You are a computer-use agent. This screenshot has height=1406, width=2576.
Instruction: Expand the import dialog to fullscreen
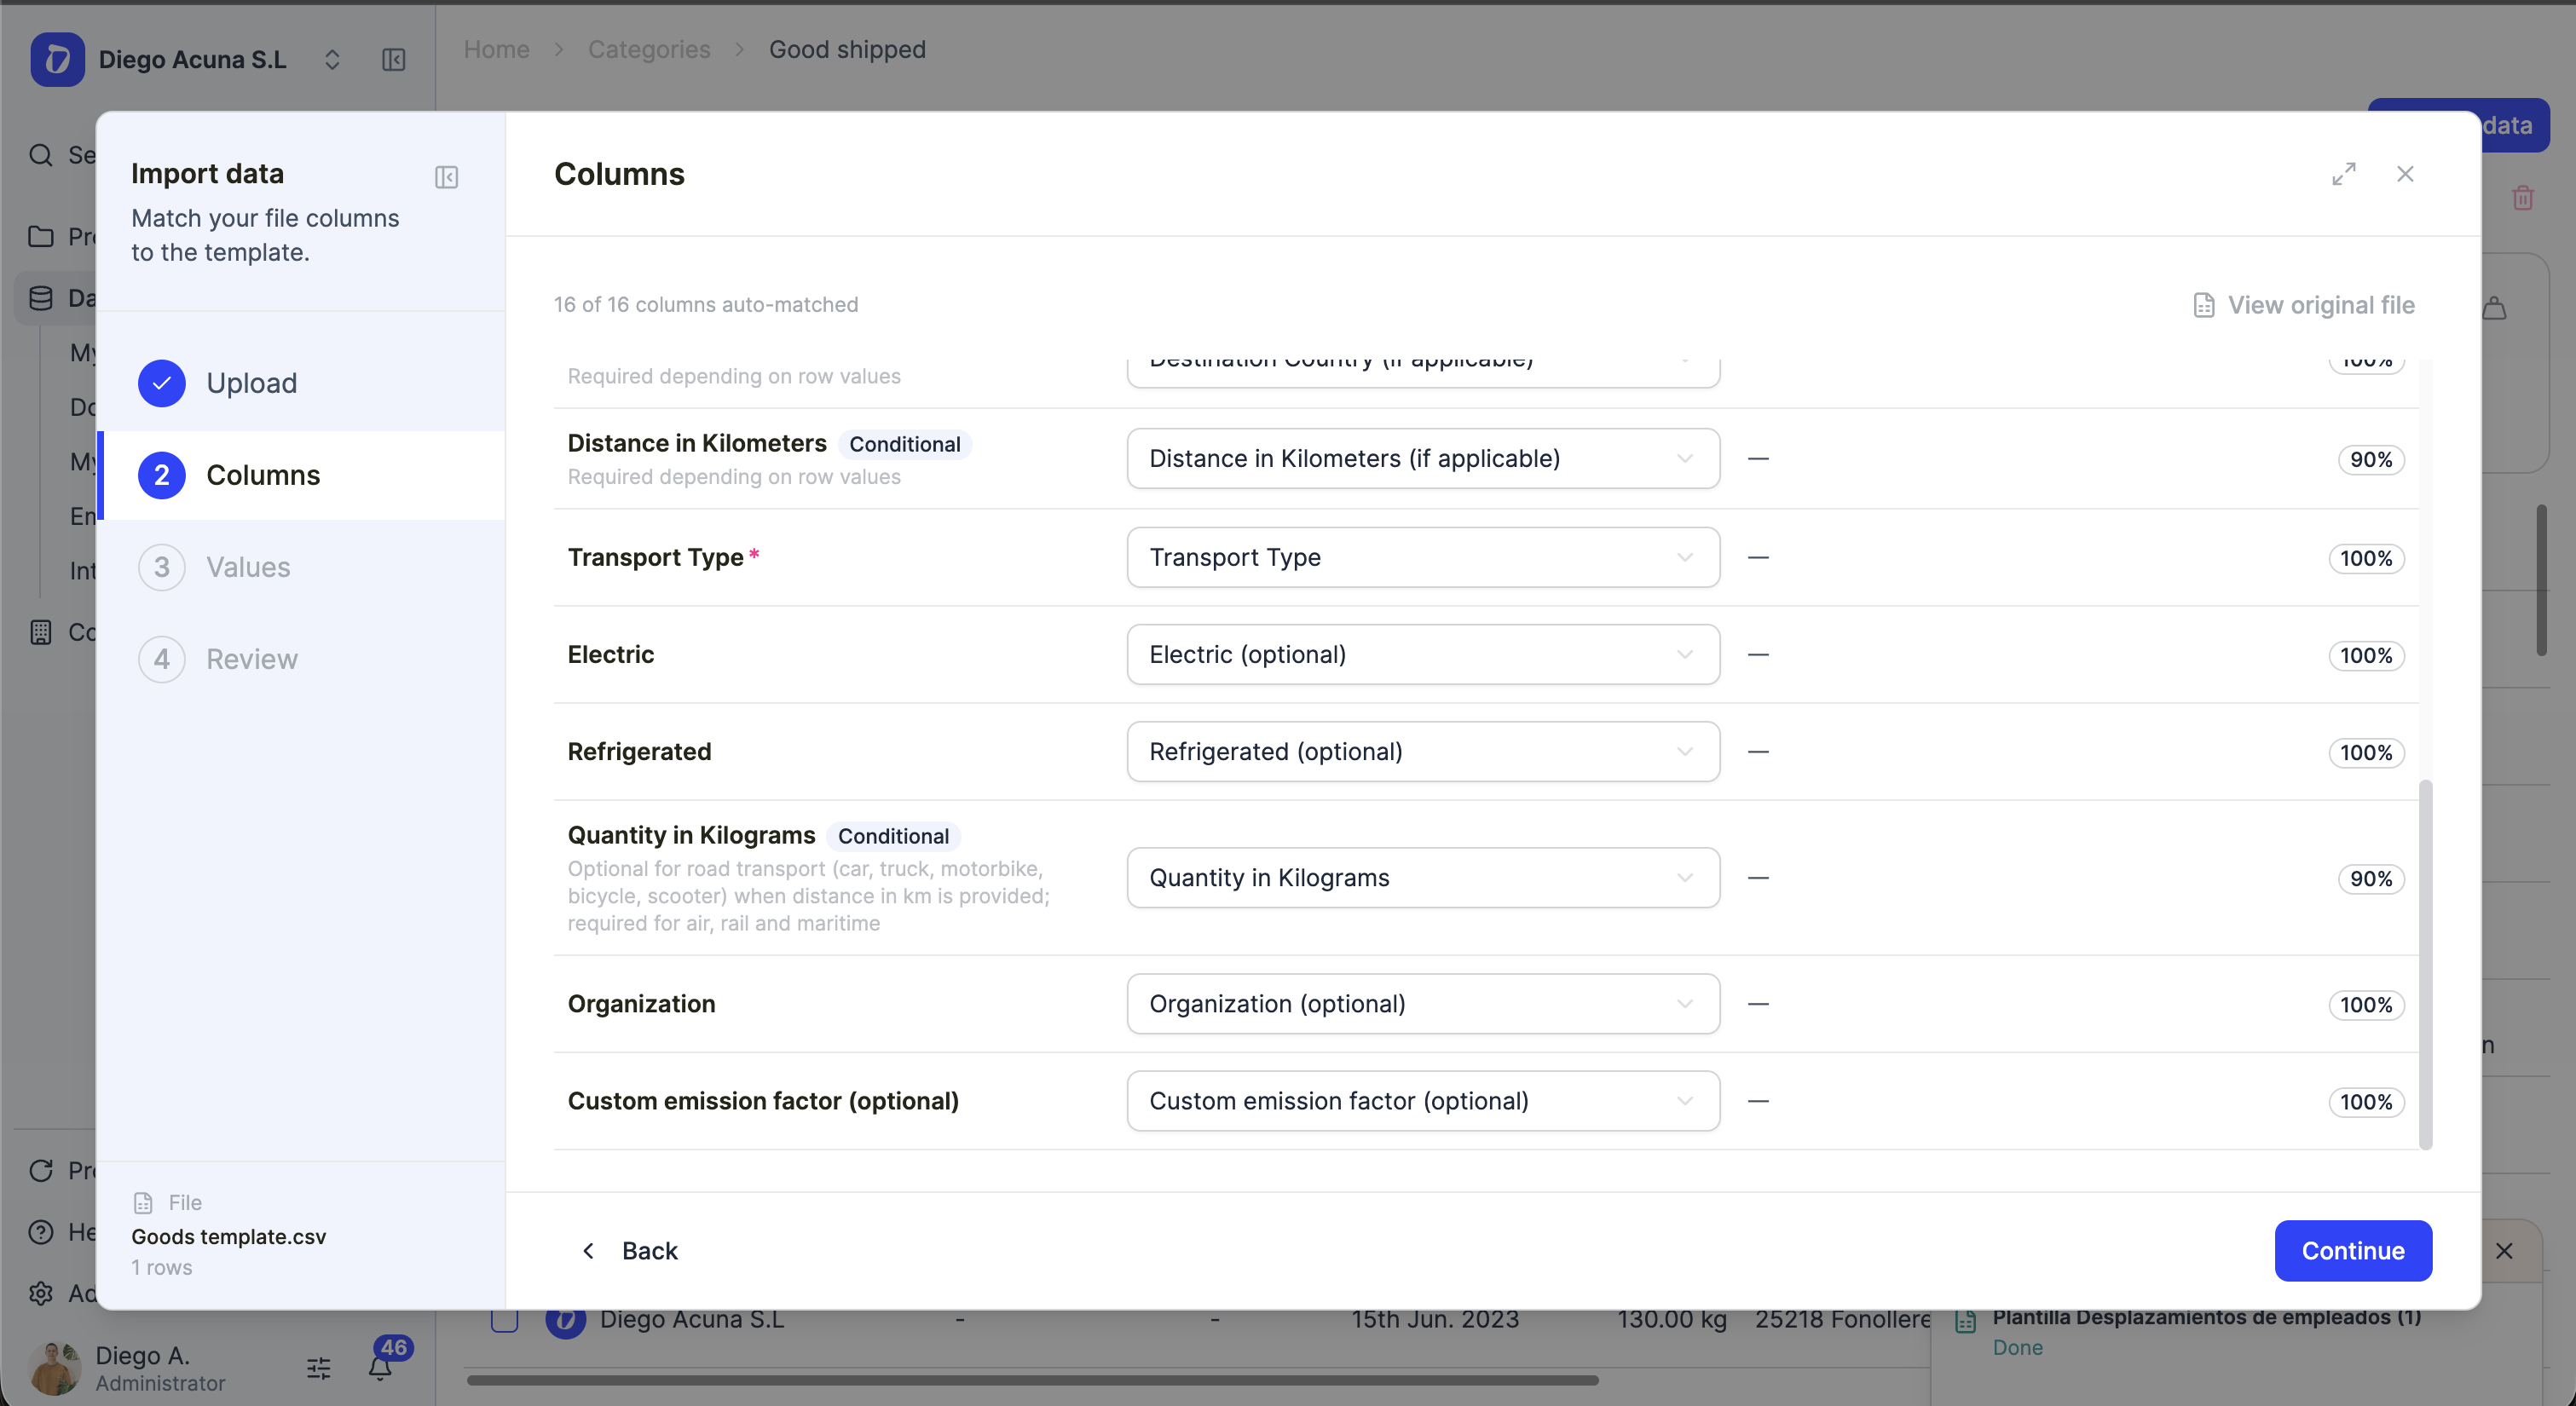click(2344, 174)
